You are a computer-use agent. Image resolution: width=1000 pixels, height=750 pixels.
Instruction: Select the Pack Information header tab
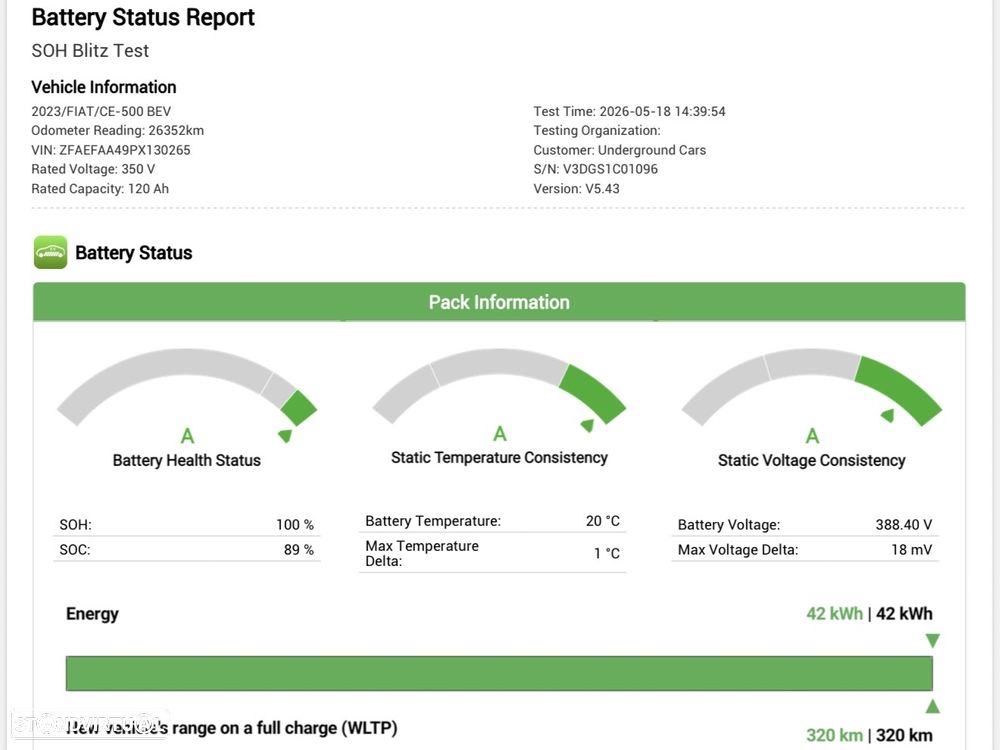[499, 302]
